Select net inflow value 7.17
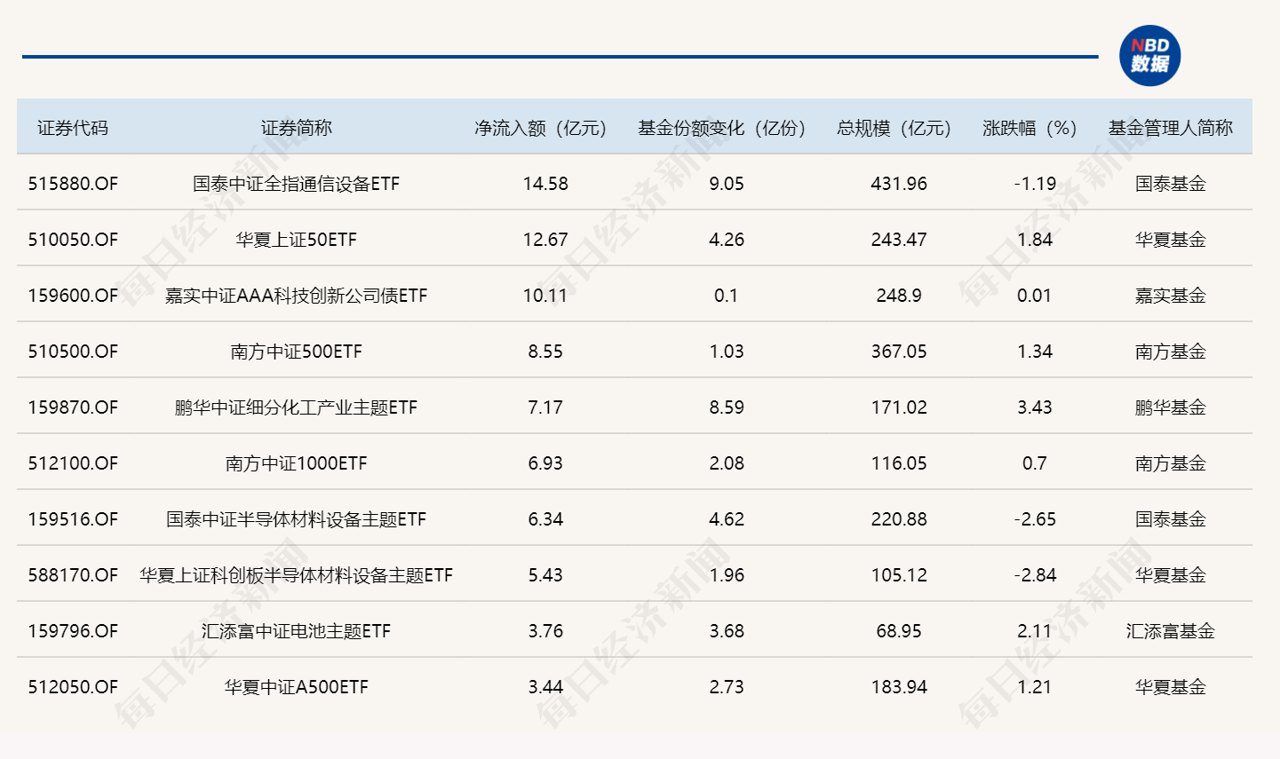The width and height of the screenshot is (1280, 759). tap(545, 408)
